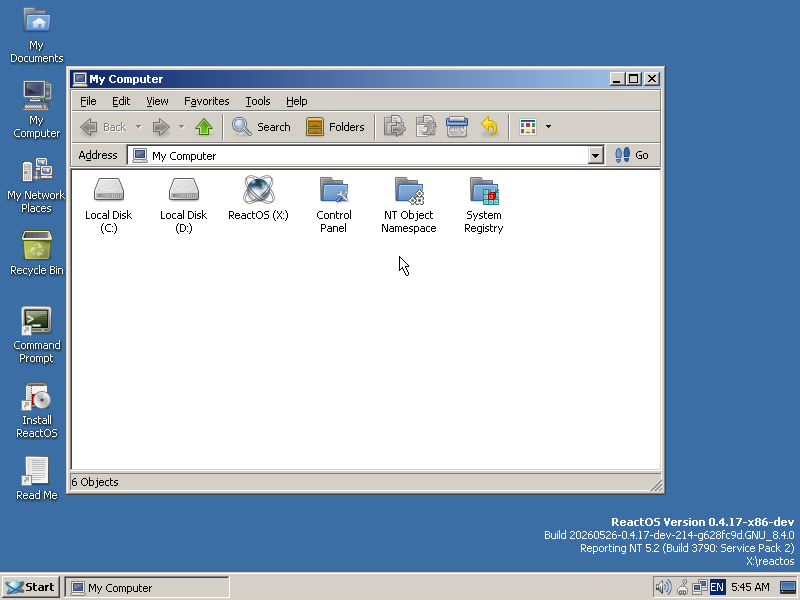Screen dimensions: 800x600
Task: Open the Edit menu
Action: [121, 101]
